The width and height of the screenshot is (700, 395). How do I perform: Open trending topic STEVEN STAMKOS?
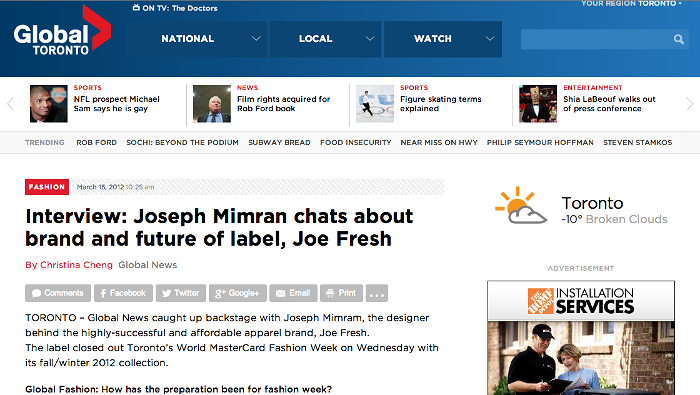click(x=638, y=142)
